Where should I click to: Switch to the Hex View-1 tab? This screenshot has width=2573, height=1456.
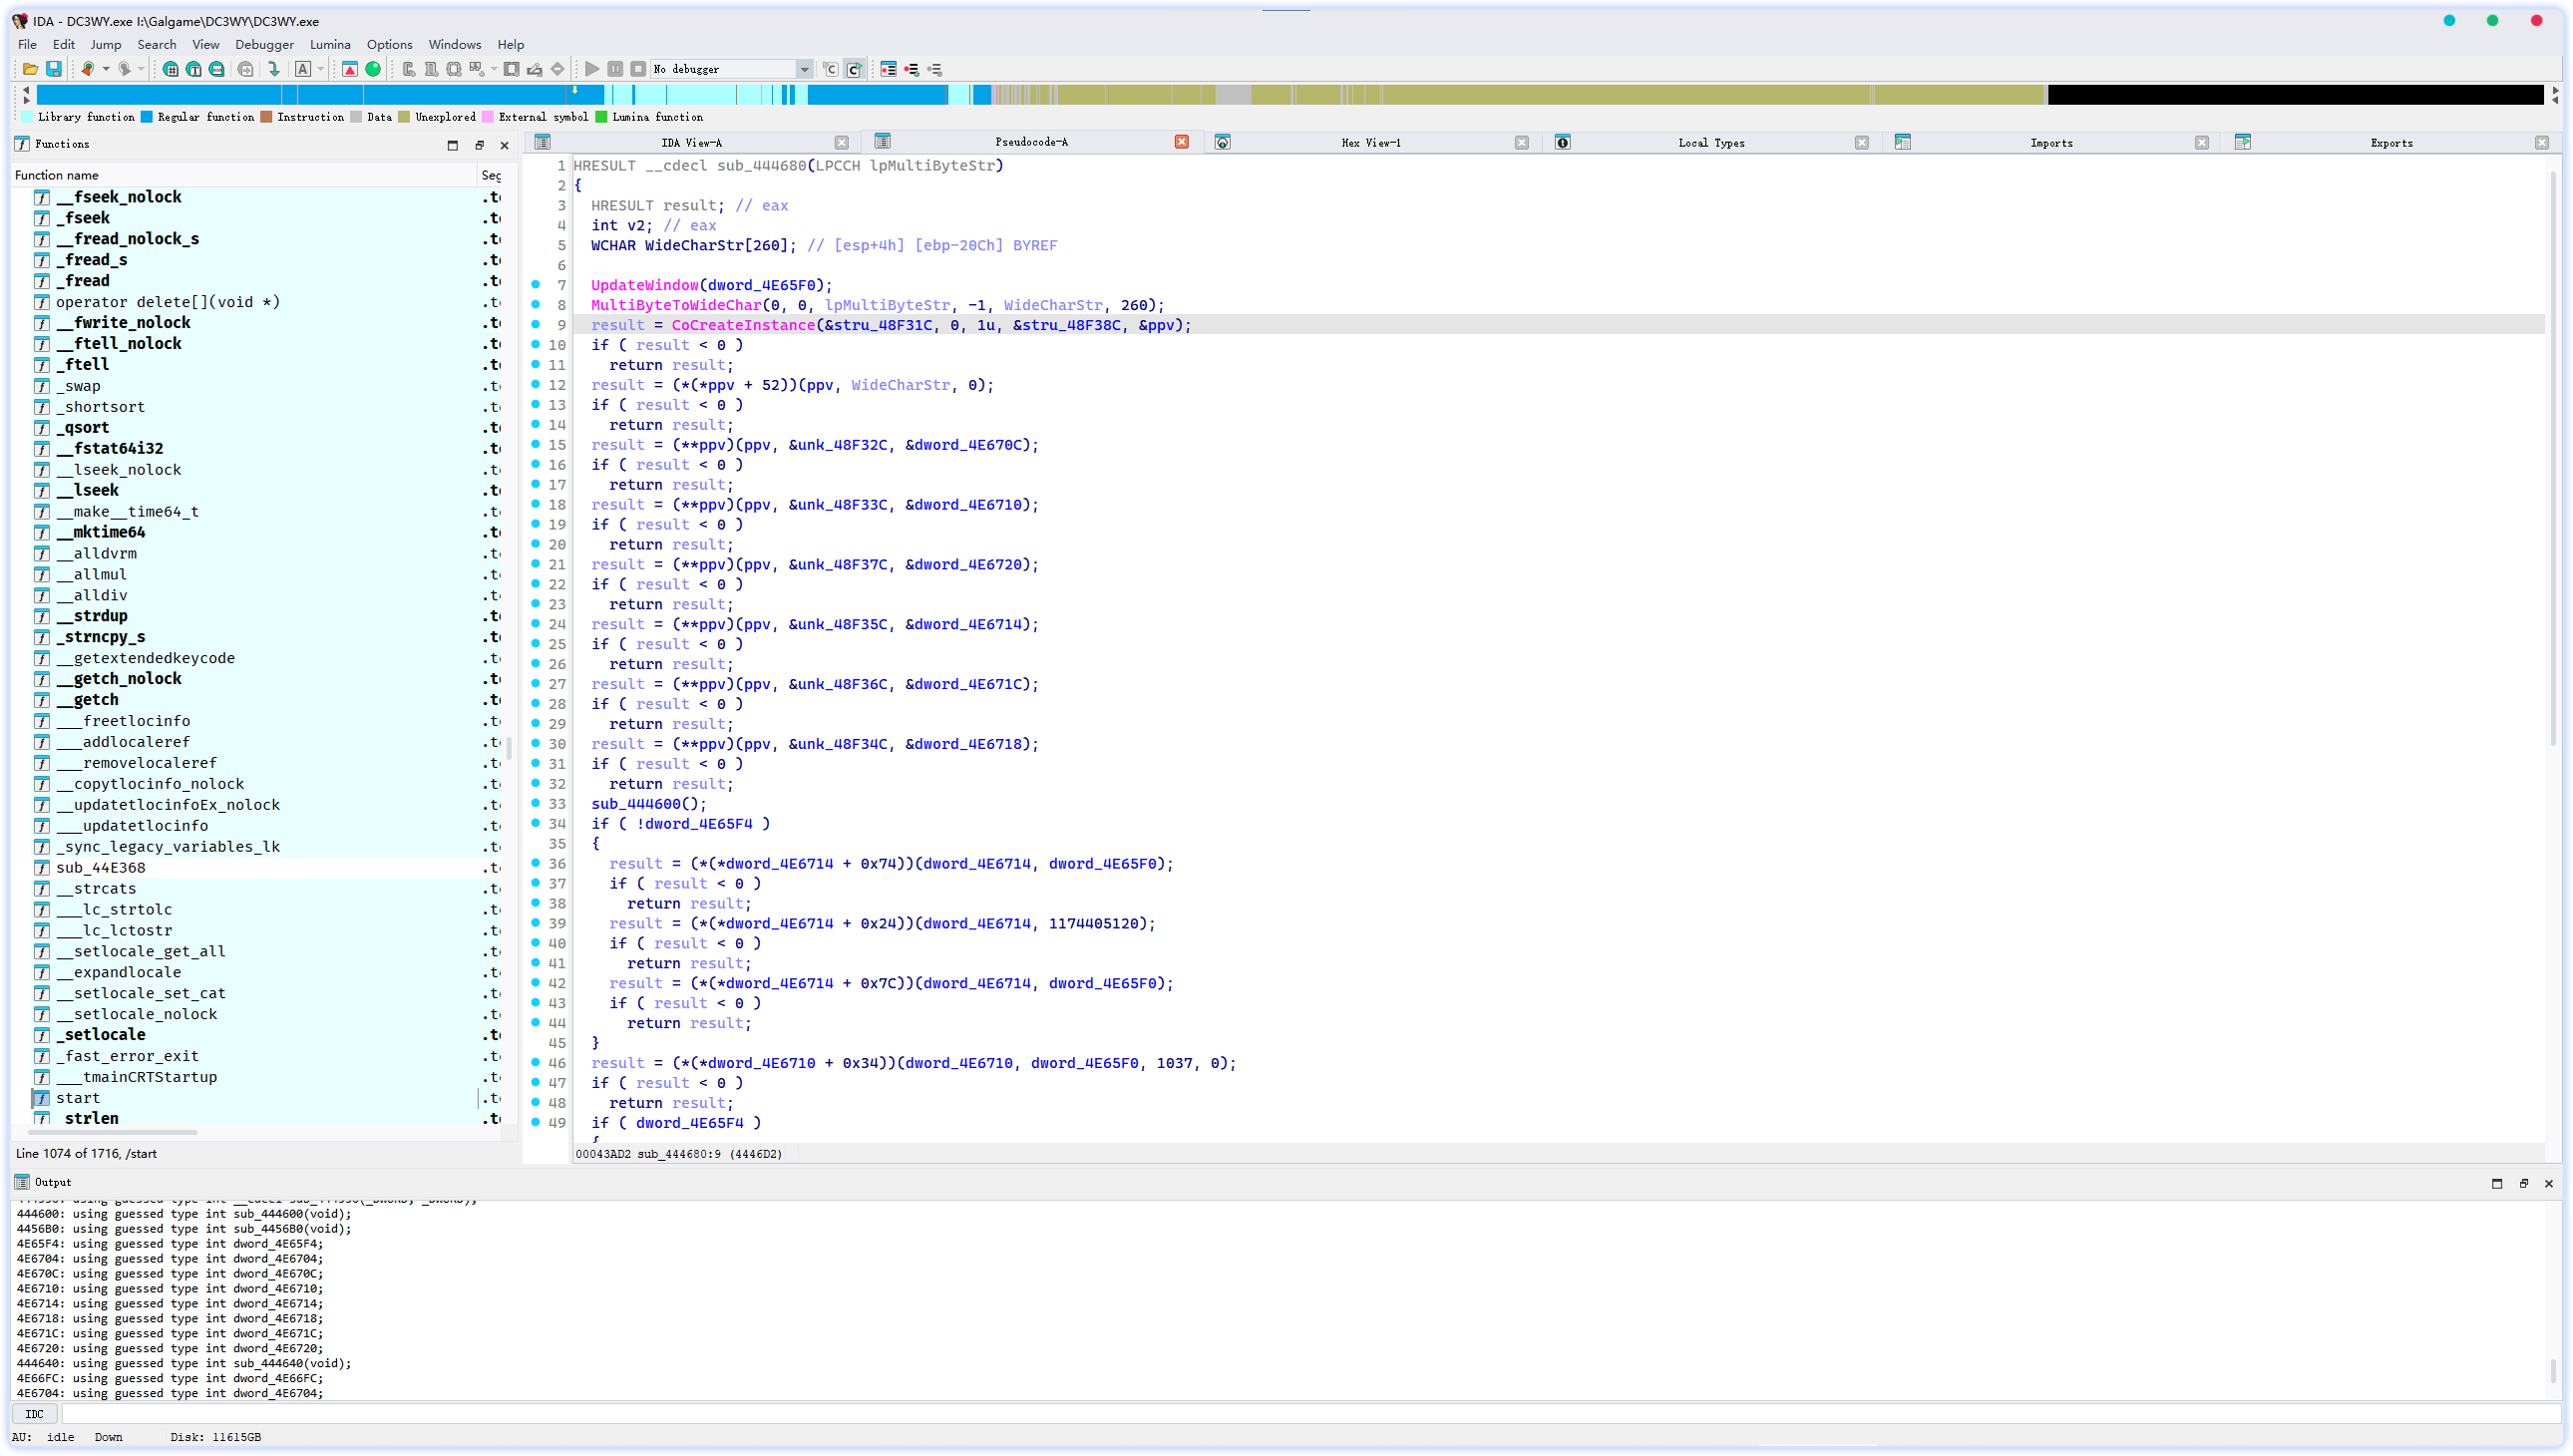pos(1370,142)
